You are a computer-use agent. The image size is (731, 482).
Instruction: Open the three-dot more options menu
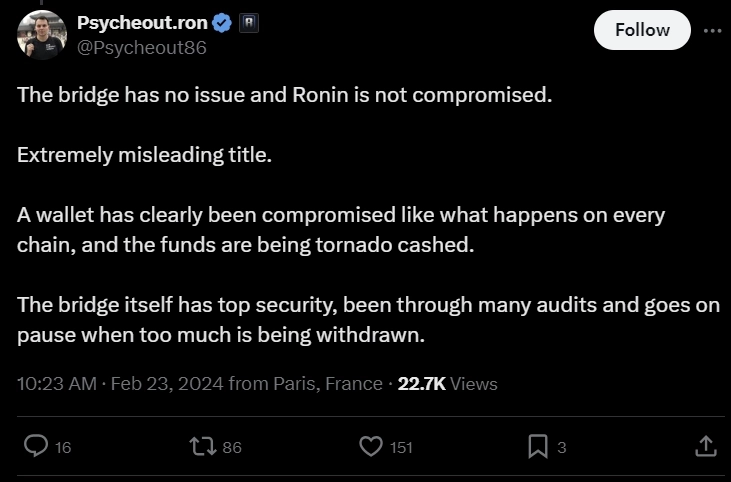click(x=712, y=30)
